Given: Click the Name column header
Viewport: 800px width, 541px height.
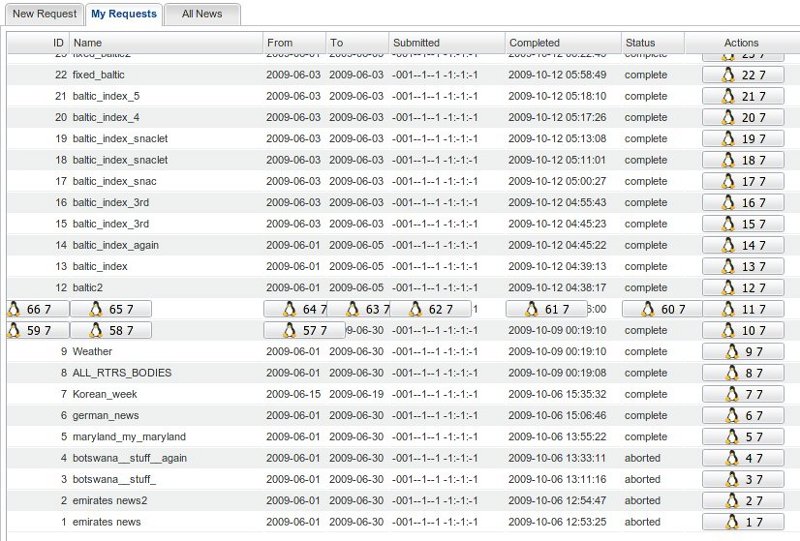Looking at the screenshot, I should (x=166, y=43).
